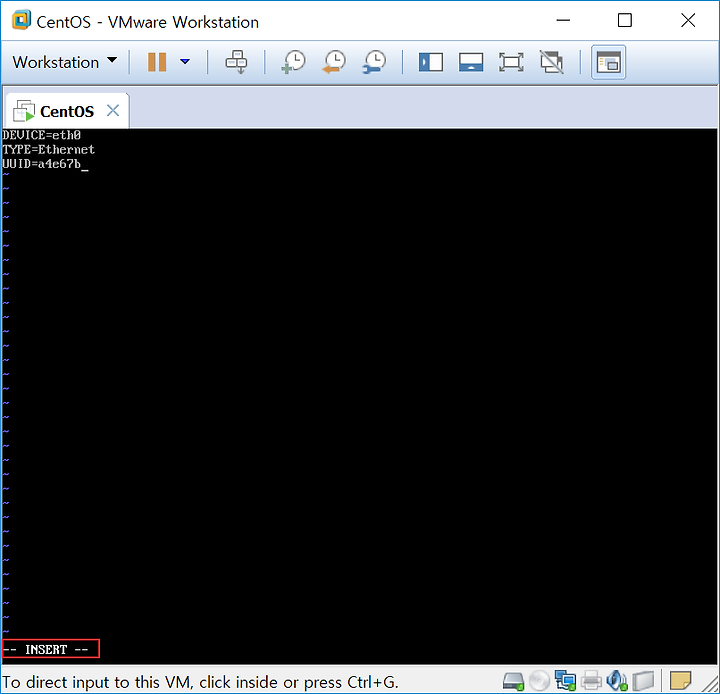Click the DEVICE=eth0 line in editor

42,135
